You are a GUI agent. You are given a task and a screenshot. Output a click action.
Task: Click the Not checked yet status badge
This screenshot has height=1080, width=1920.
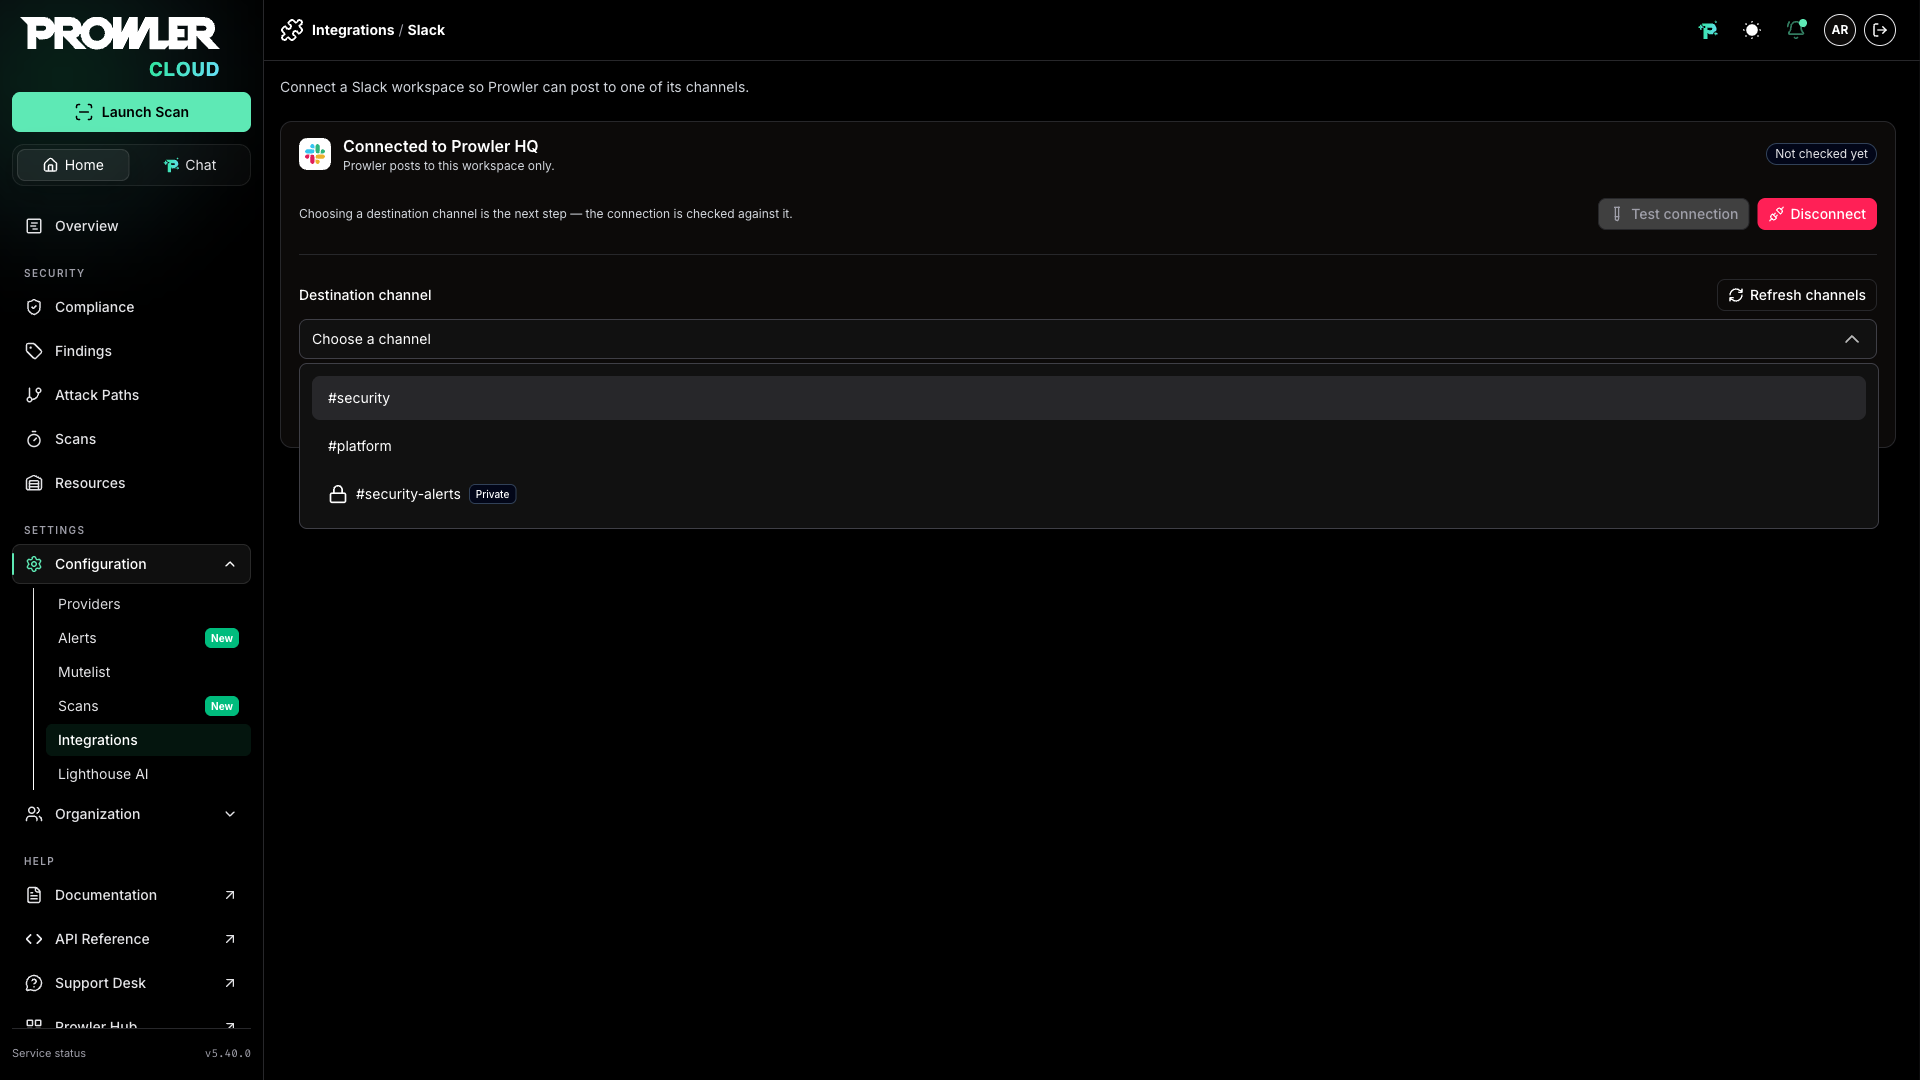pyautogui.click(x=1821, y=154)
